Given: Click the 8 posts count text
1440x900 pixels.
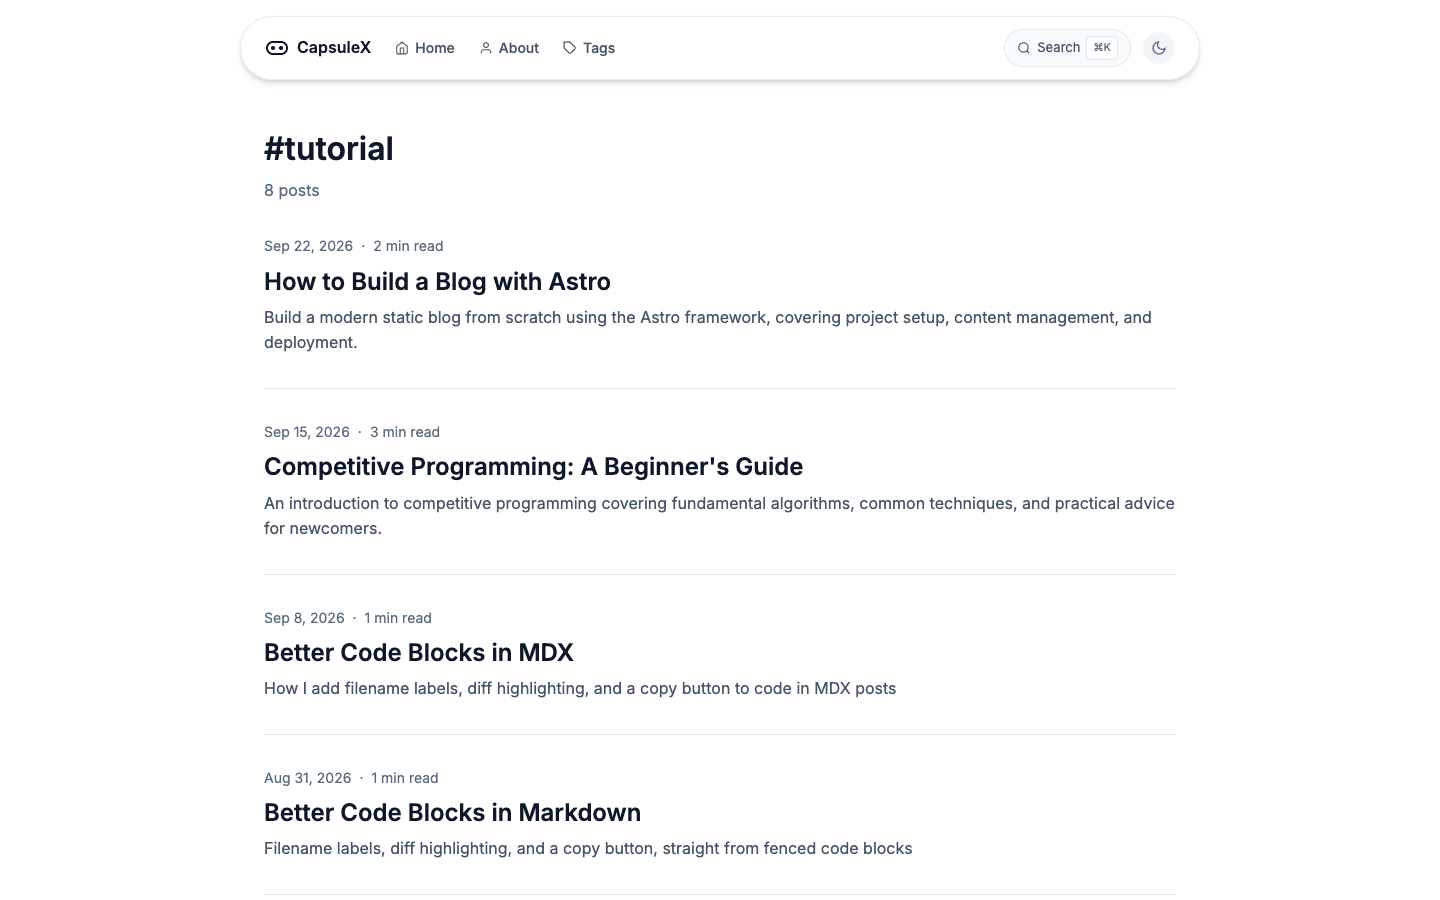Looking at the screenshot, I should [292, 190].
